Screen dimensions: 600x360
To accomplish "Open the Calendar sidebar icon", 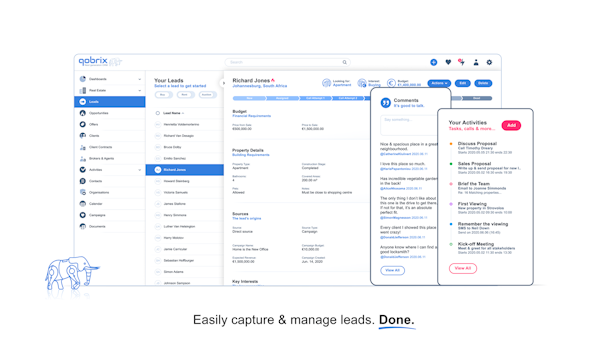I will pos(83,204).
